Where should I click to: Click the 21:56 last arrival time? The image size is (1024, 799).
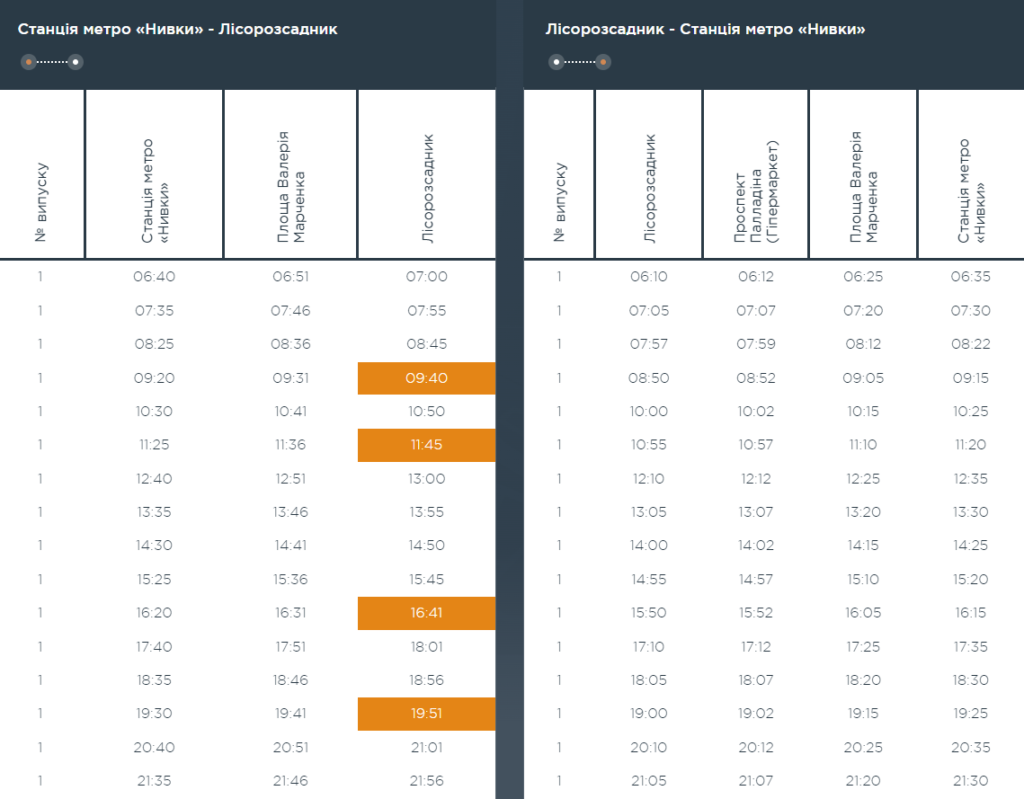427,781
